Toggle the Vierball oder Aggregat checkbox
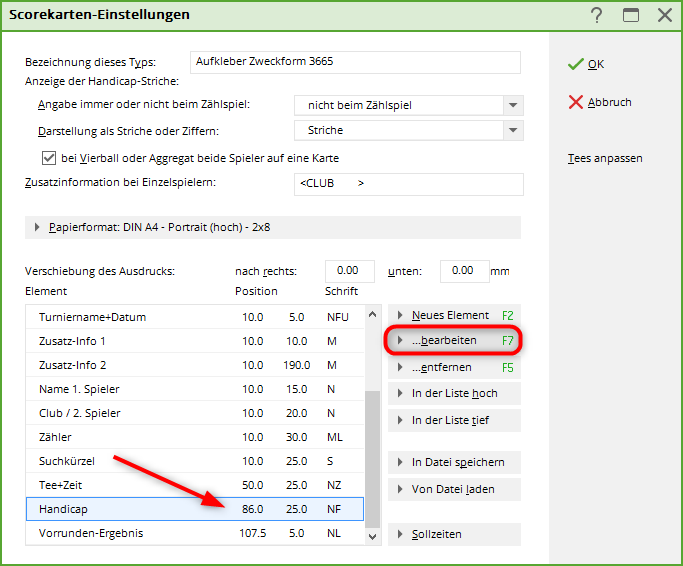 (48, 158)
